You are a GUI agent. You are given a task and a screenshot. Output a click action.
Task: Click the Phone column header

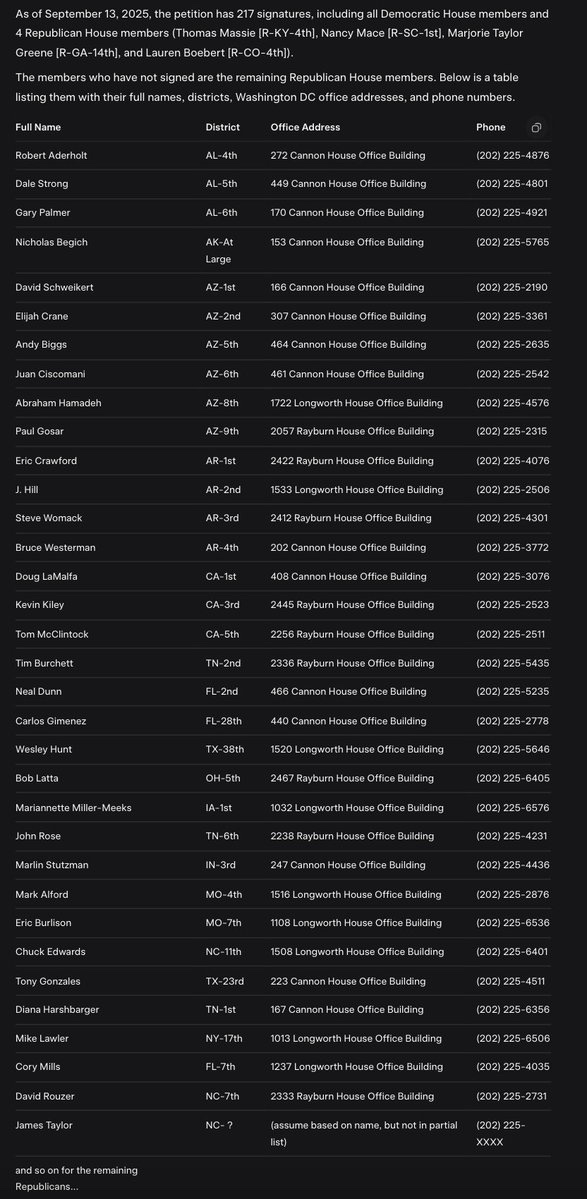(x=491, y=127)
